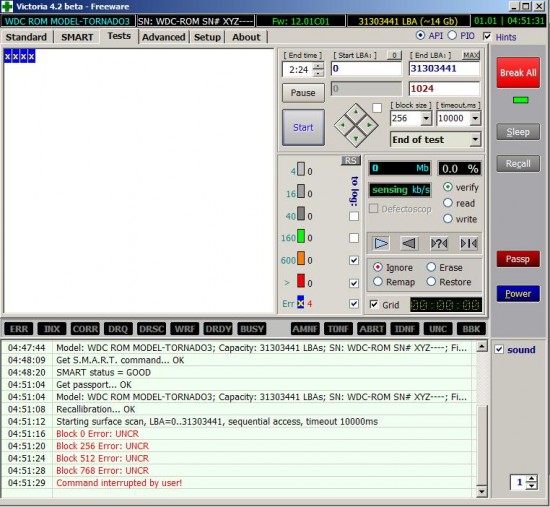The height and width of the screenshot is (507, 550).
Task: Uncheck the Hints checkbox
Action: 487,36
